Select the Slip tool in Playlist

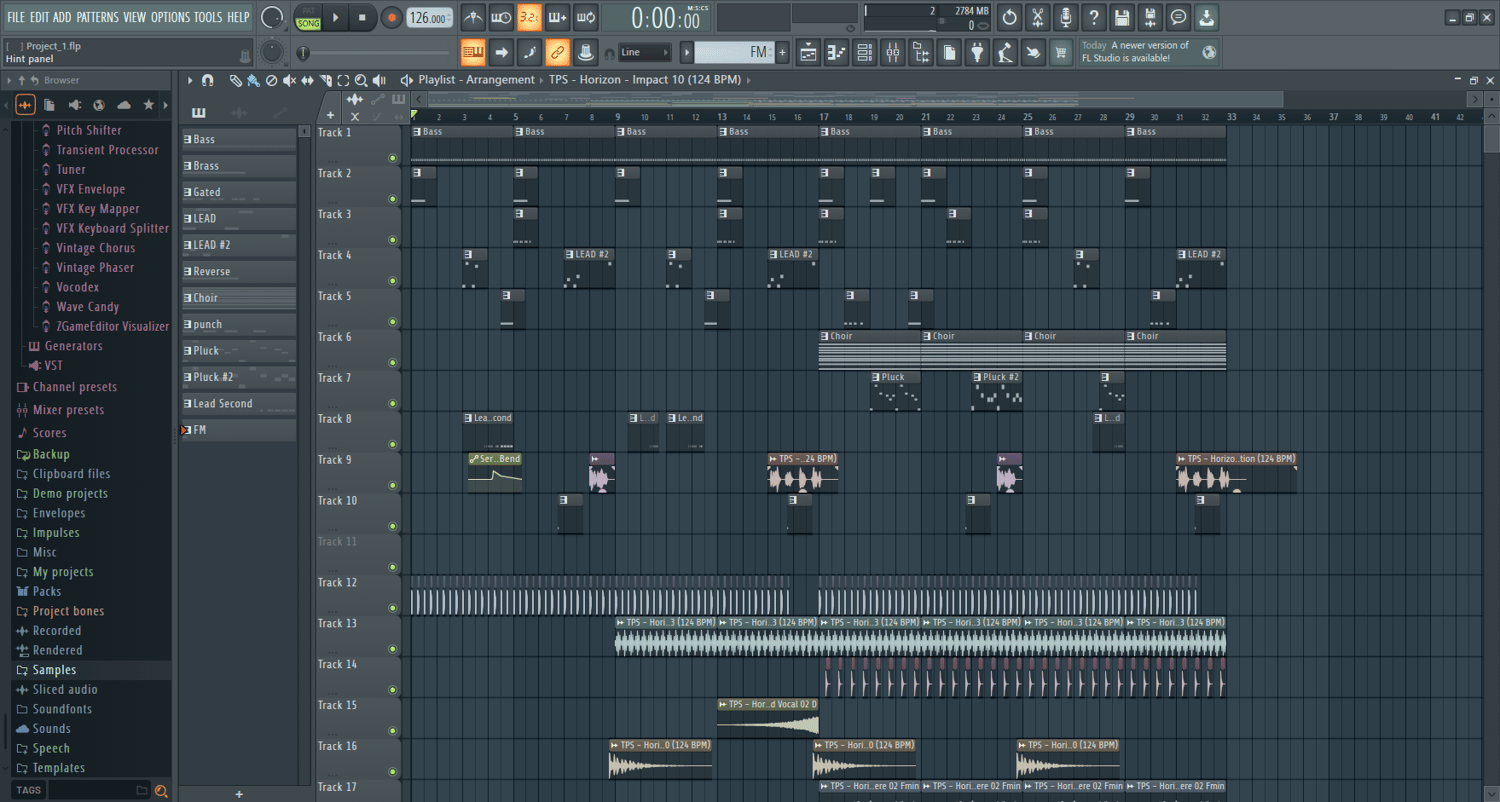(x=307, y=80)
